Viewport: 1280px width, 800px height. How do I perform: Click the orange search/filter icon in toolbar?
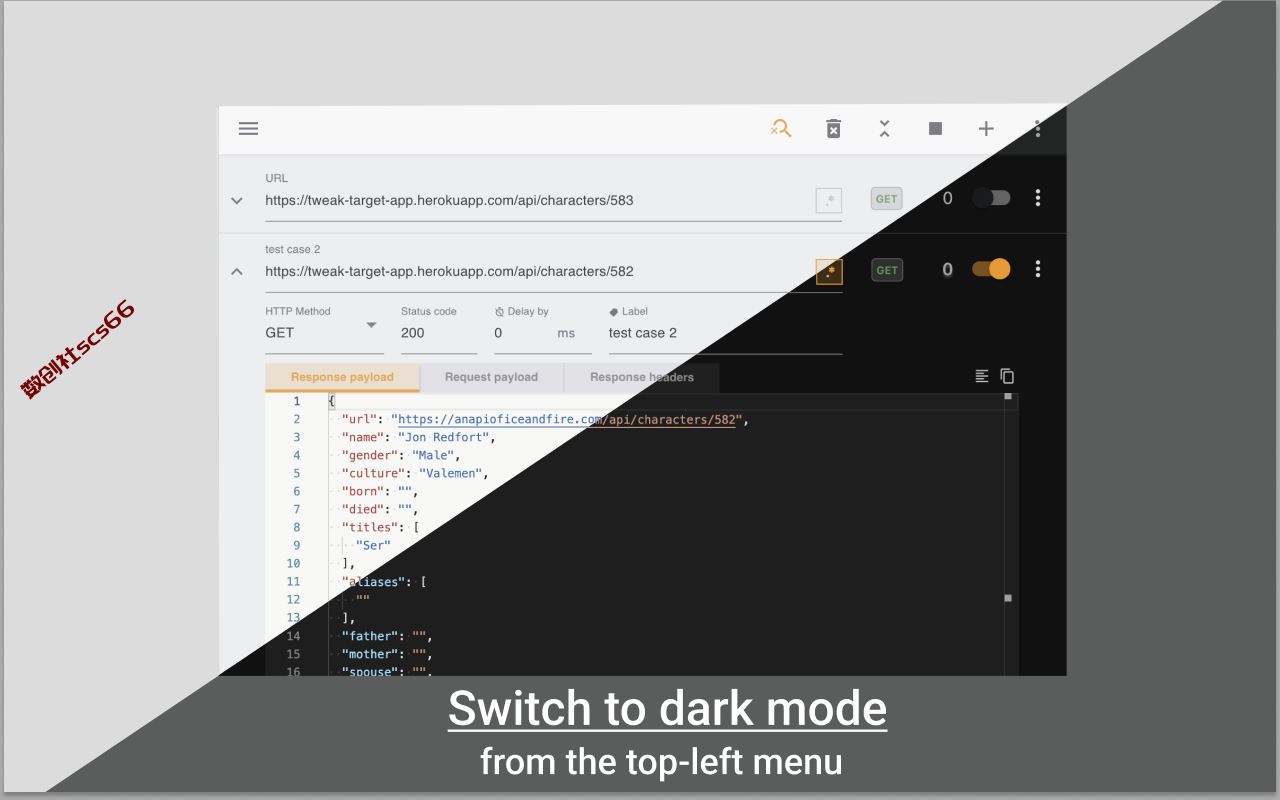[x=781, y=128]
